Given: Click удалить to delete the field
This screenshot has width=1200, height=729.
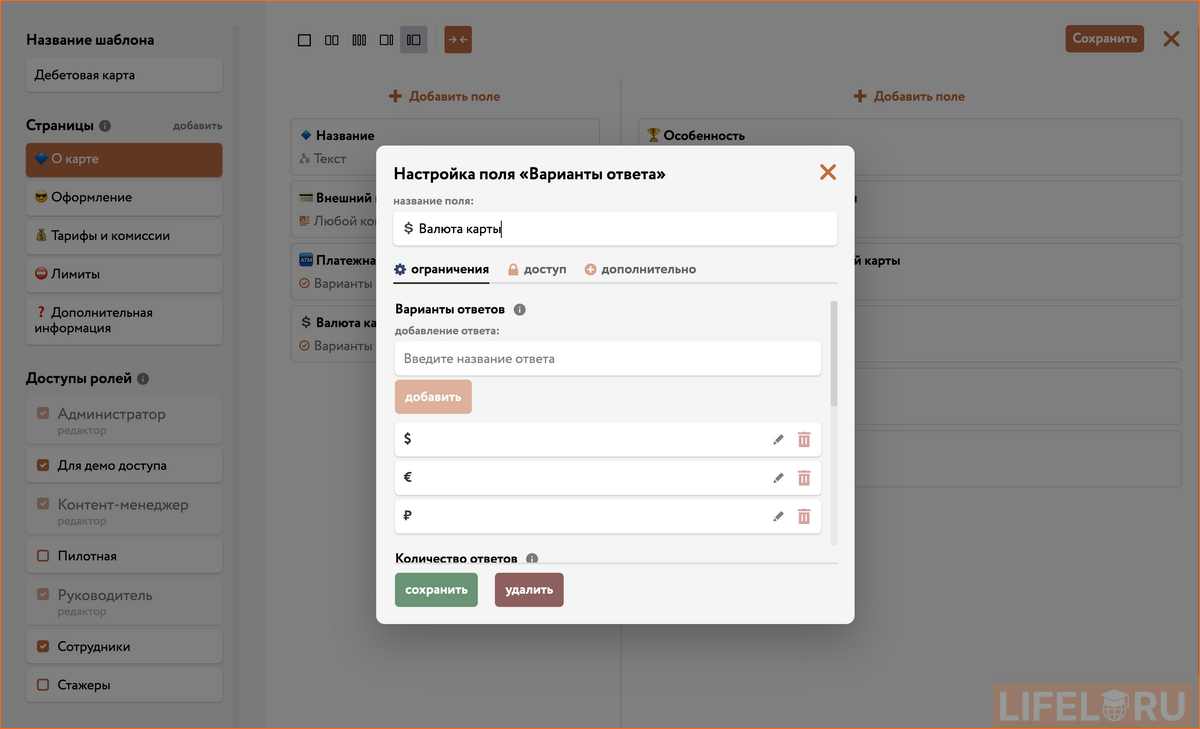Looking at the screenshot, I should [x=528, y=589].
